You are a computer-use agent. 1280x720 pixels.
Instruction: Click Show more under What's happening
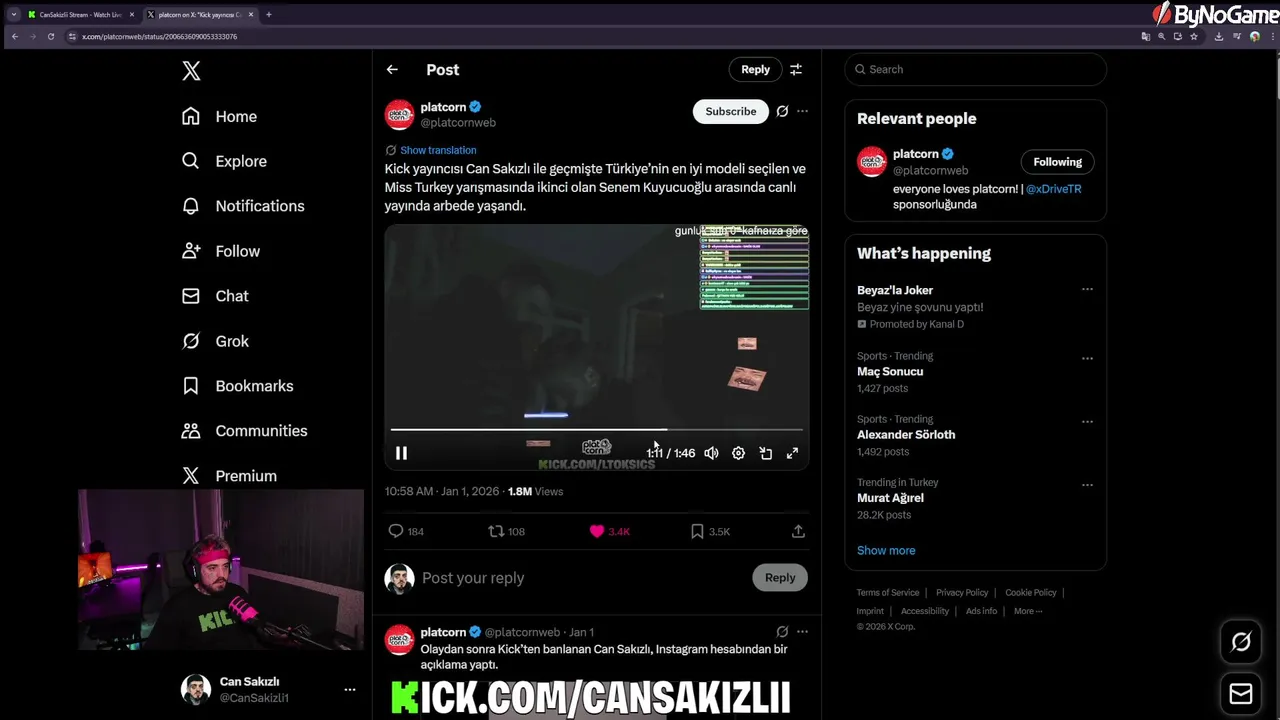[886, 550]
